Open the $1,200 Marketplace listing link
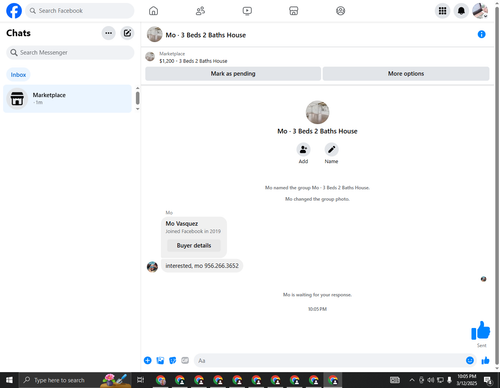Viewport: 500px width, 388px height. [x=193, y=61]
